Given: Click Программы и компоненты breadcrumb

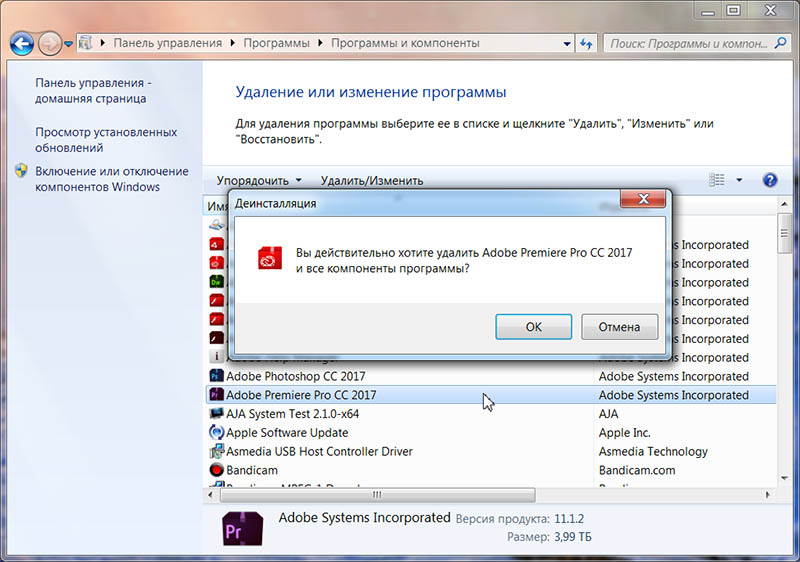Looking at the screenshot, I should [405, 43].
